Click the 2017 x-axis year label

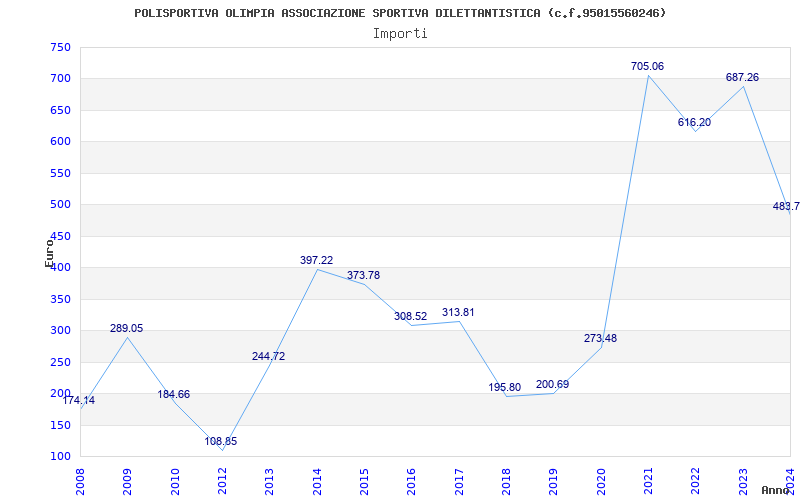click(459, 482)
